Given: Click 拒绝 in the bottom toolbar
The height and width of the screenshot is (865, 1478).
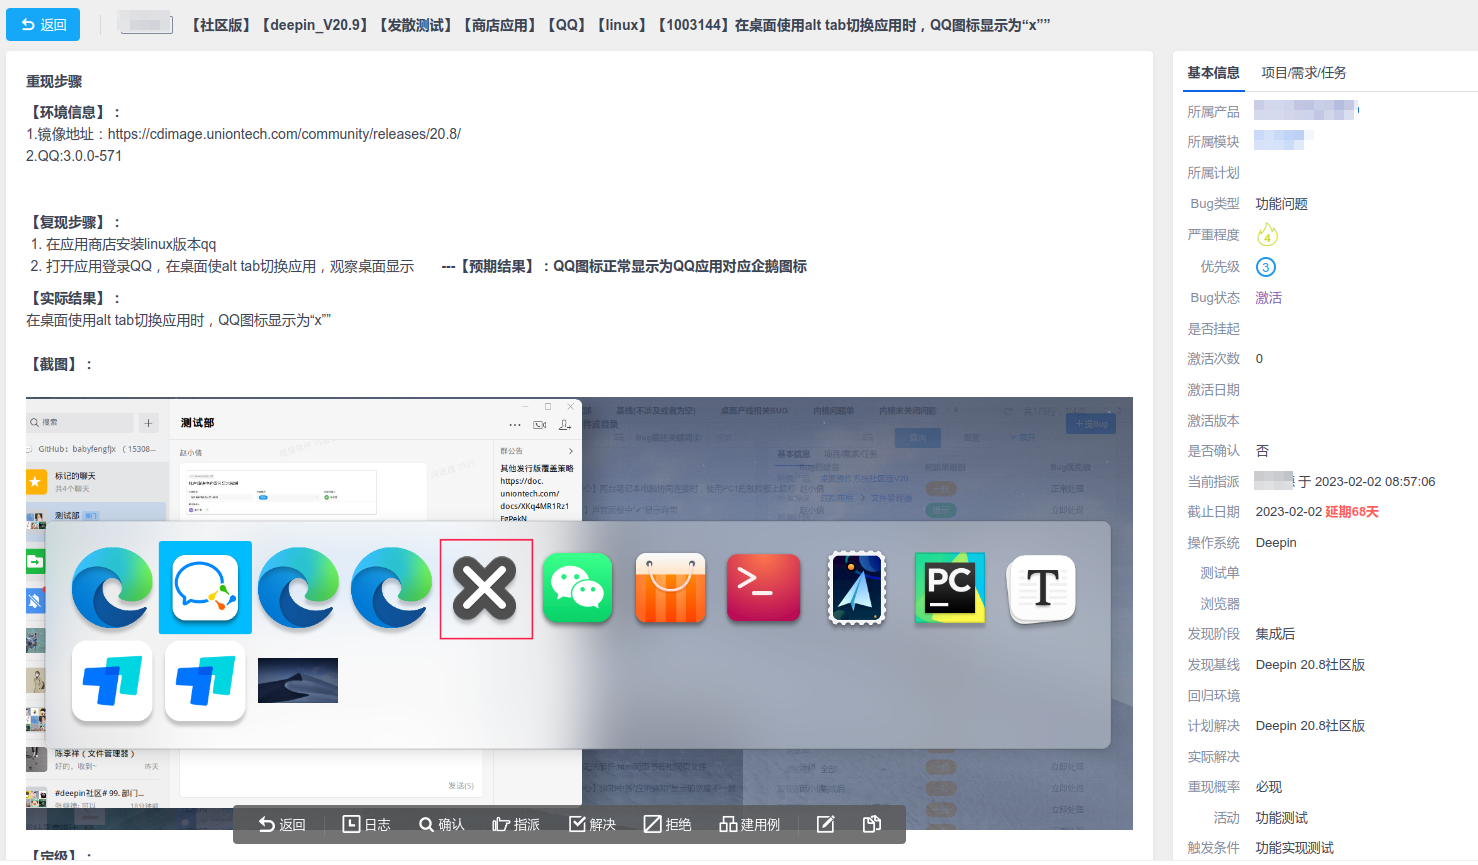Looking at the screenshot, I should (x=667, y=824).
